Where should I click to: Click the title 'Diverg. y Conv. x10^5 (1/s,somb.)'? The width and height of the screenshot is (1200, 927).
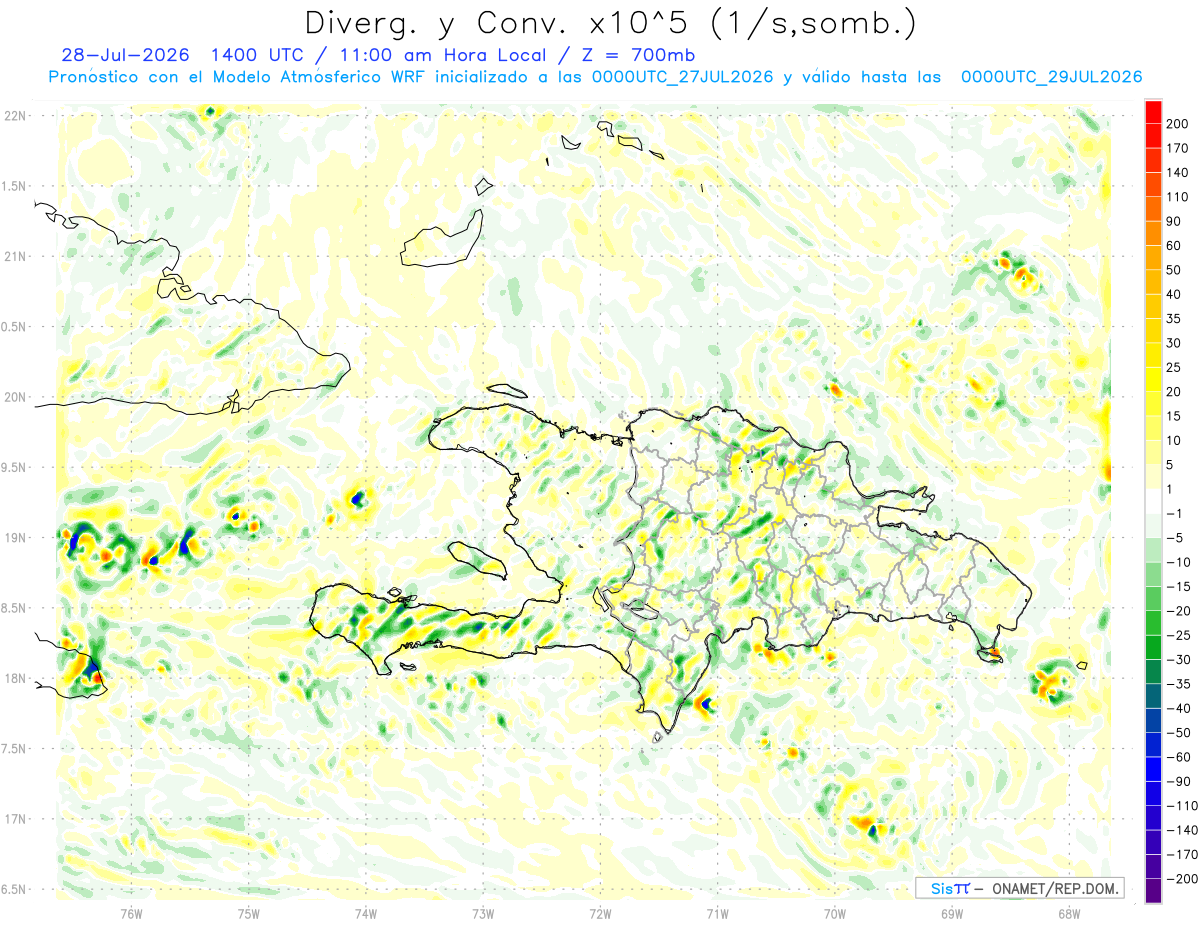(610, 22)
